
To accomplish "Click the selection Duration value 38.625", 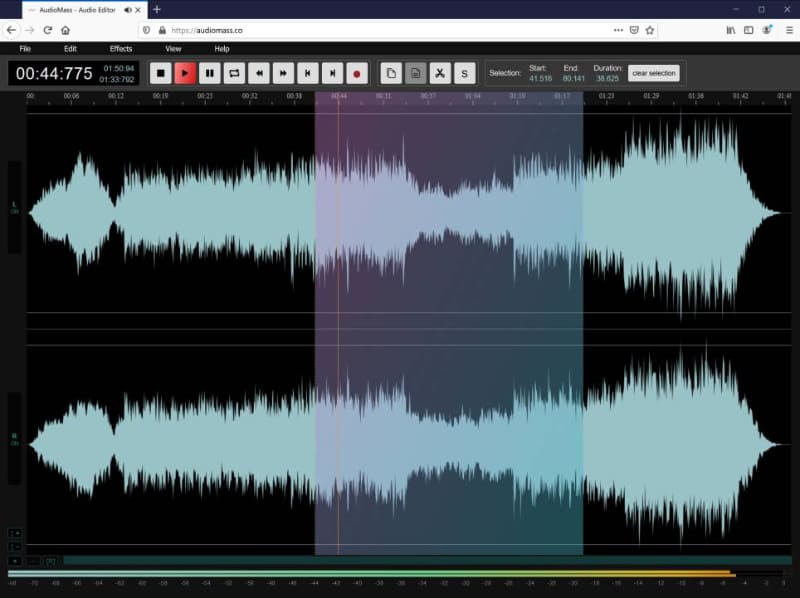I will pyautogui.click(x=608, y=79).
